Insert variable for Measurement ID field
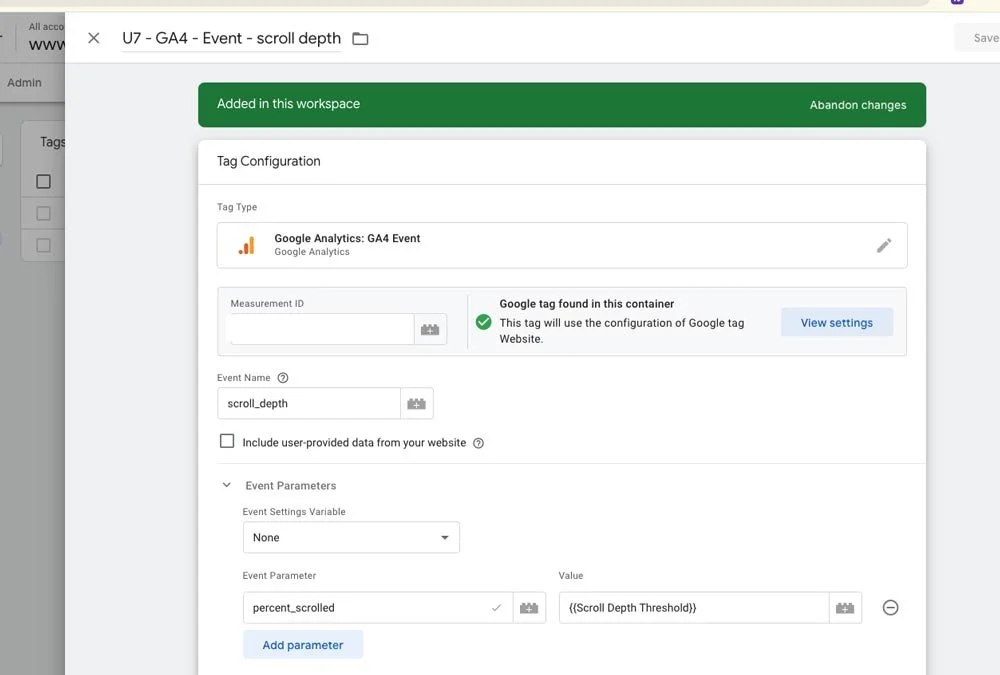Viewport: 1000px width, 675px height. pyautogui.click(x=430, y=329)
